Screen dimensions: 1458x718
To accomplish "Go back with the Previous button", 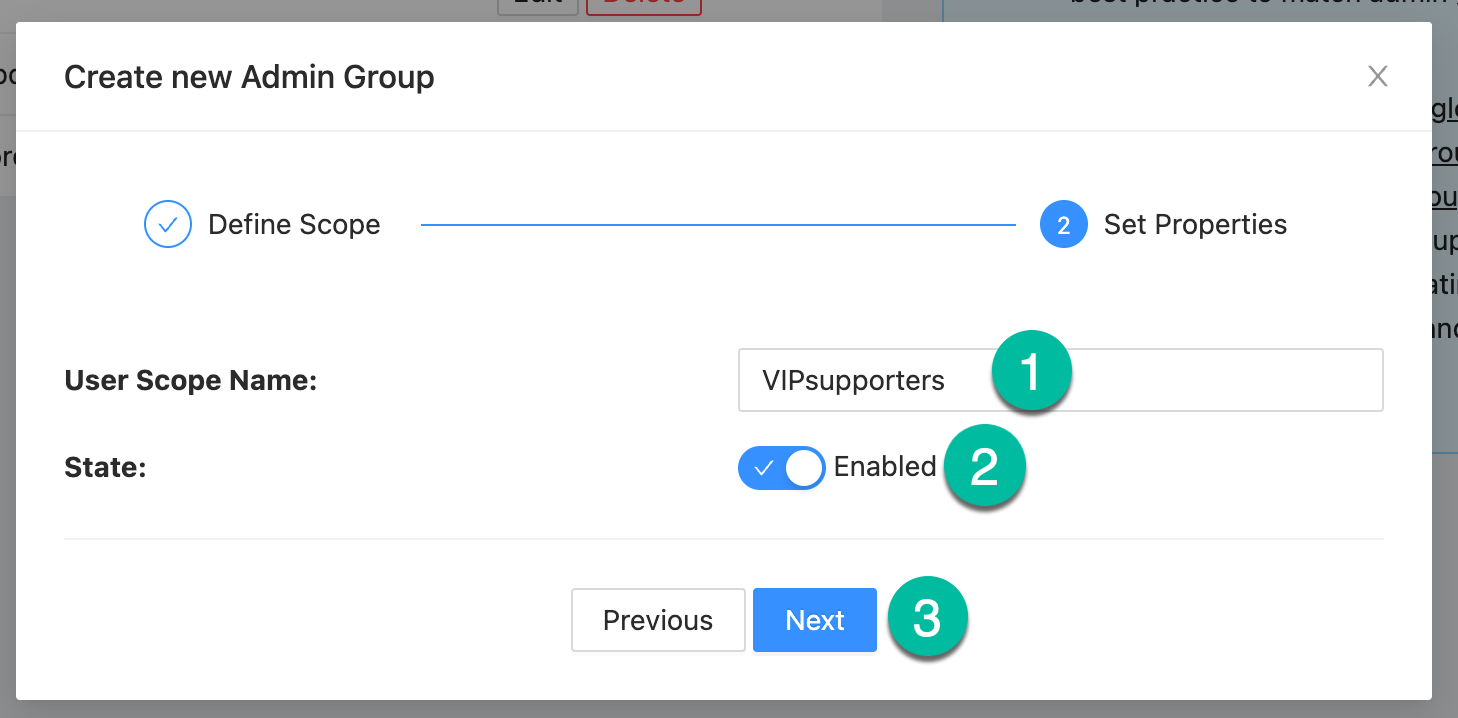I will 658,620.
